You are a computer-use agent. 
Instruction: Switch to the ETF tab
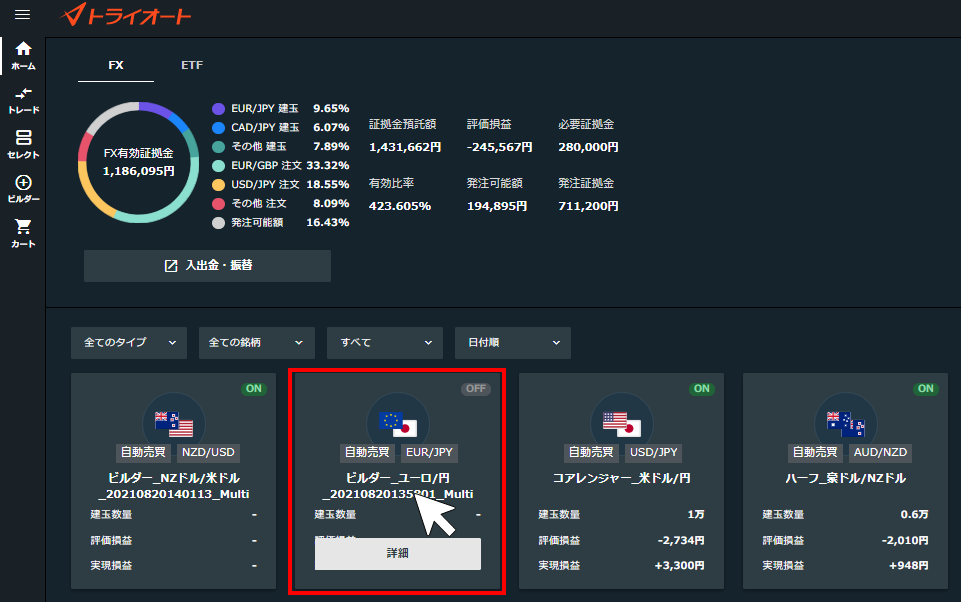(x=192, y=65)
